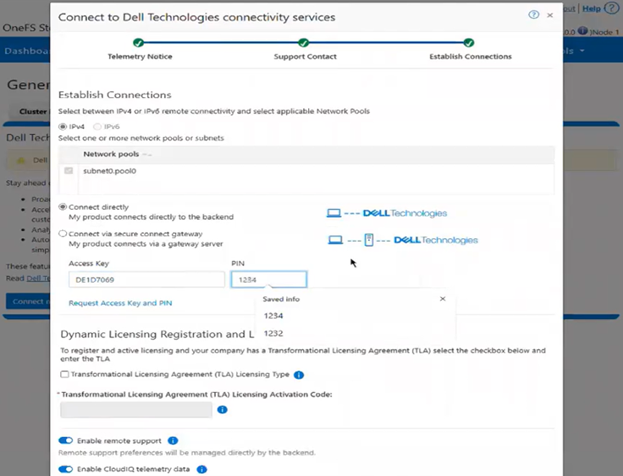The width and height of the screenshot is (623, 476).
Task: Click the Support Contact step checkmark
Action: [301, 43]
